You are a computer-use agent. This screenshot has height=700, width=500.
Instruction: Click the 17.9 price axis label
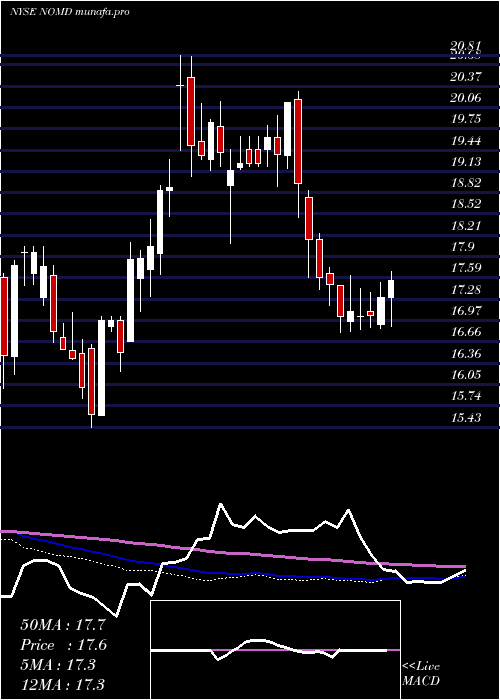point(462,247)
